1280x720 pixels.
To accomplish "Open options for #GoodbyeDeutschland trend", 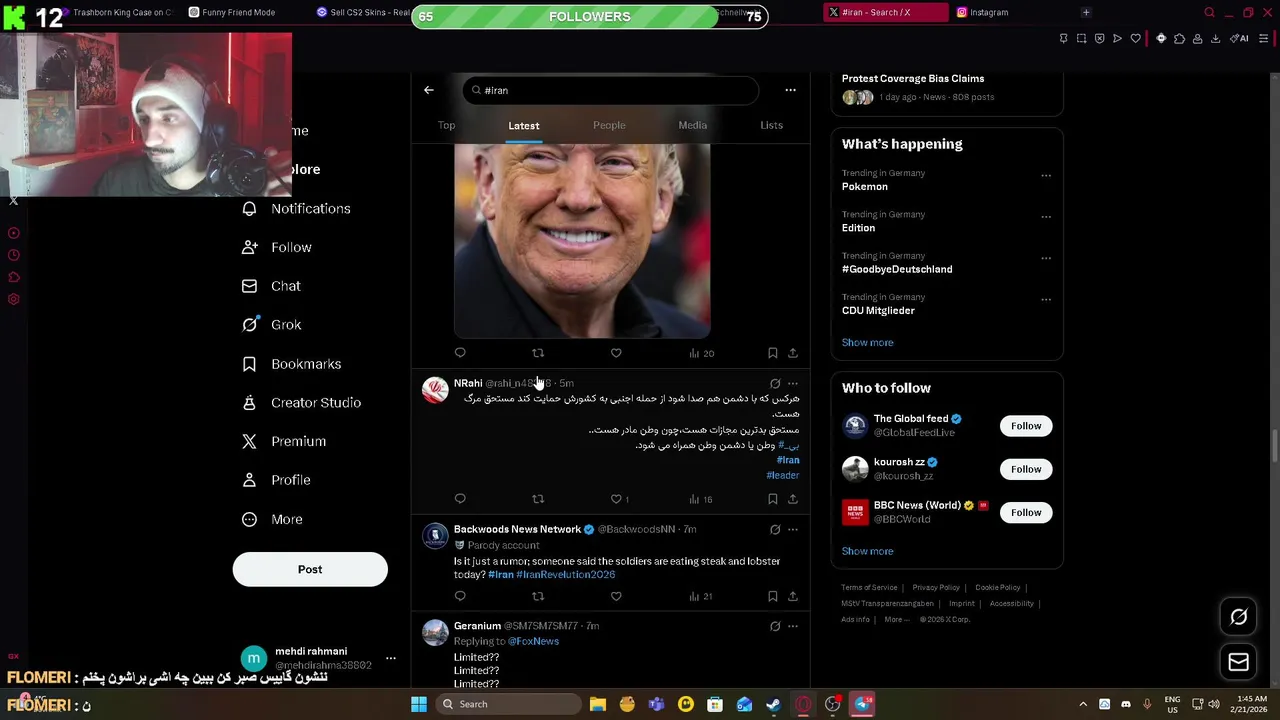I will 1046,258.
